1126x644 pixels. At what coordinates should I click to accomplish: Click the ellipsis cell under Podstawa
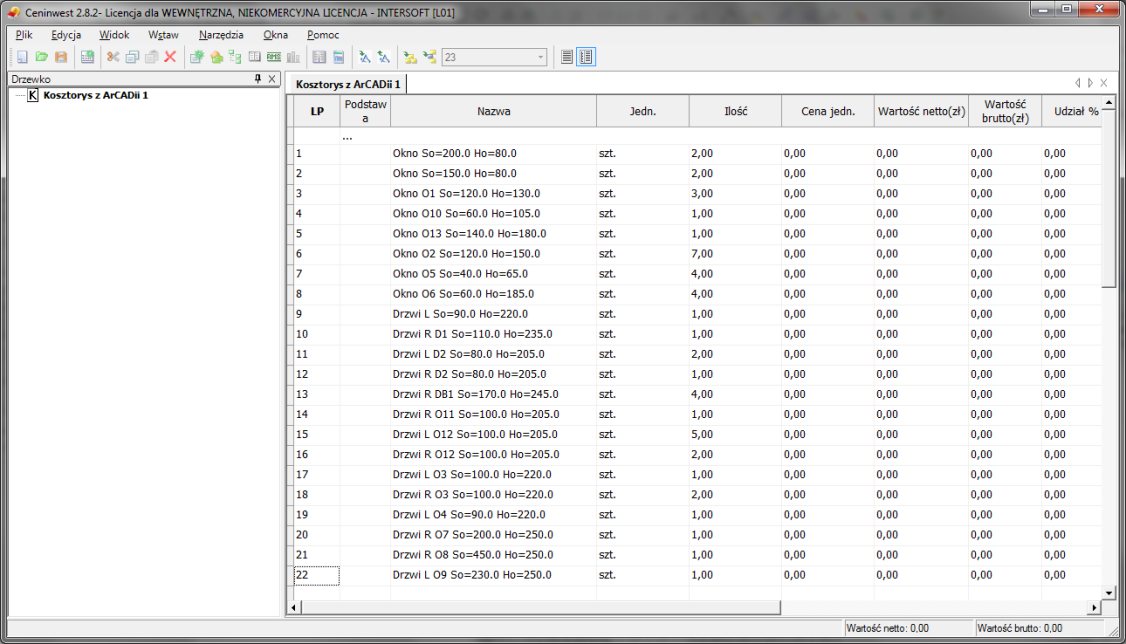coord(348,136)
